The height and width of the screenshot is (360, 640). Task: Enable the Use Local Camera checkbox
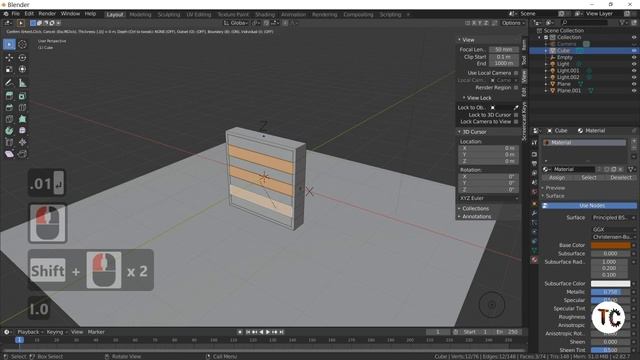click(516, 73)
